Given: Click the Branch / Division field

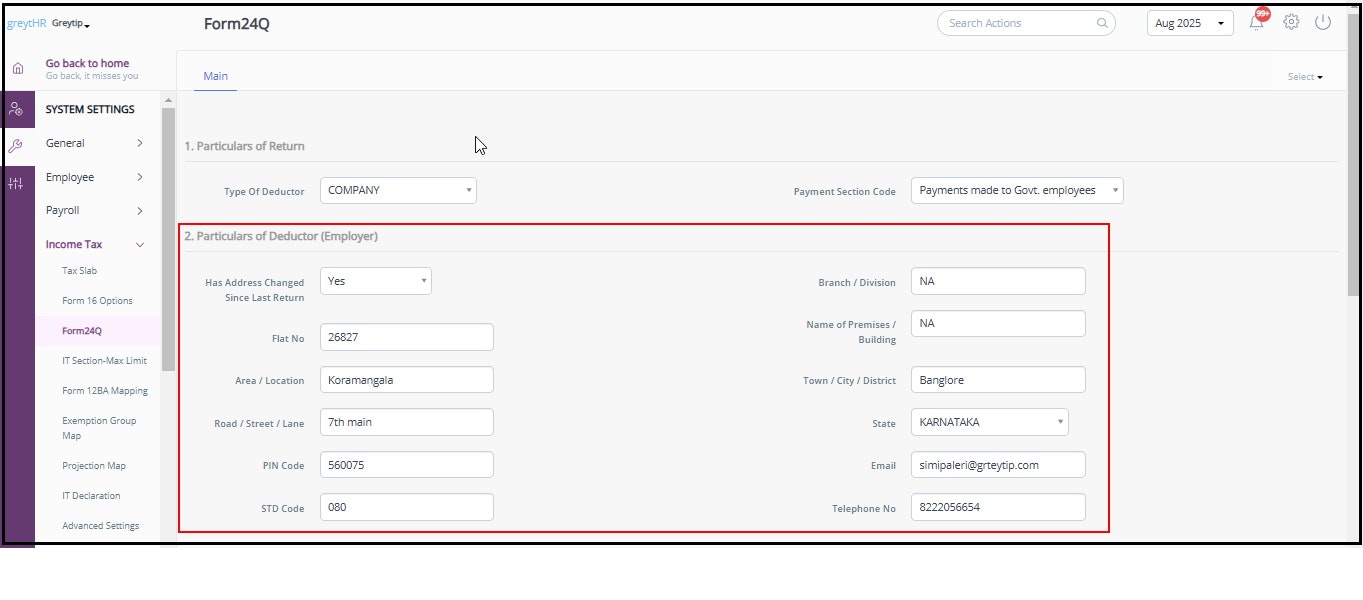Looking at the screenshot, I should tap(998, 281).
